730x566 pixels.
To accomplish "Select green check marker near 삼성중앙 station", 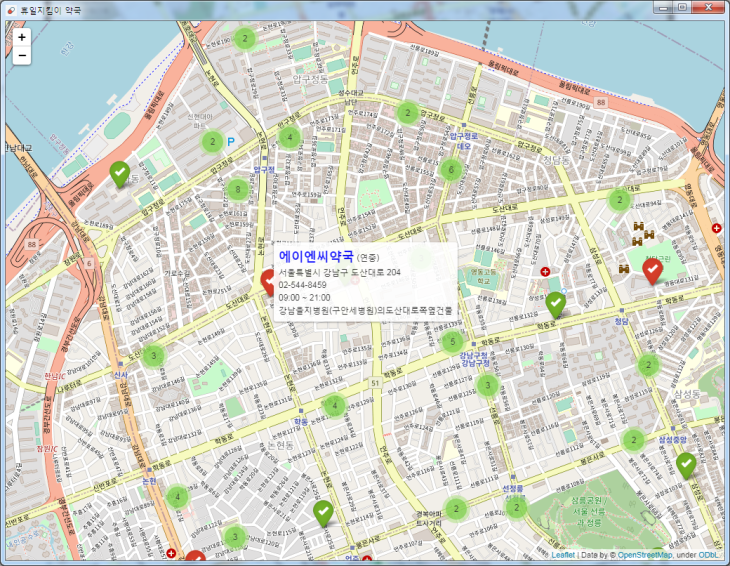I will [686, 464].
